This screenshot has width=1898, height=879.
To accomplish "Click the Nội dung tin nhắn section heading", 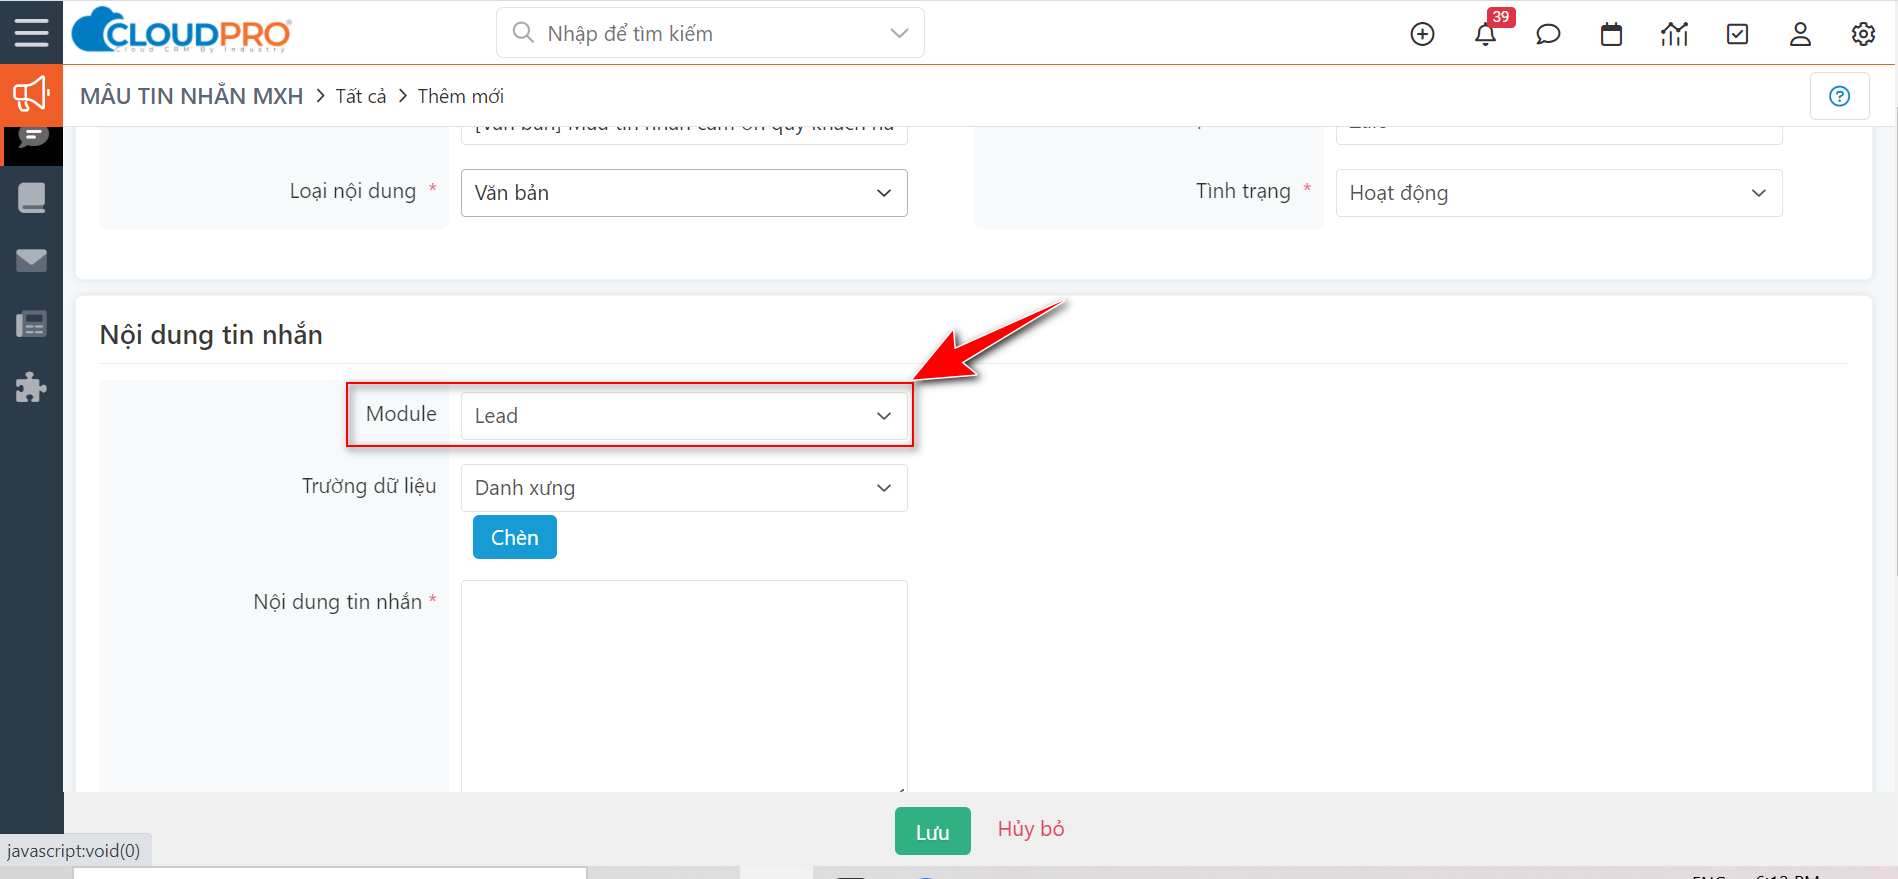I will 211,335.
